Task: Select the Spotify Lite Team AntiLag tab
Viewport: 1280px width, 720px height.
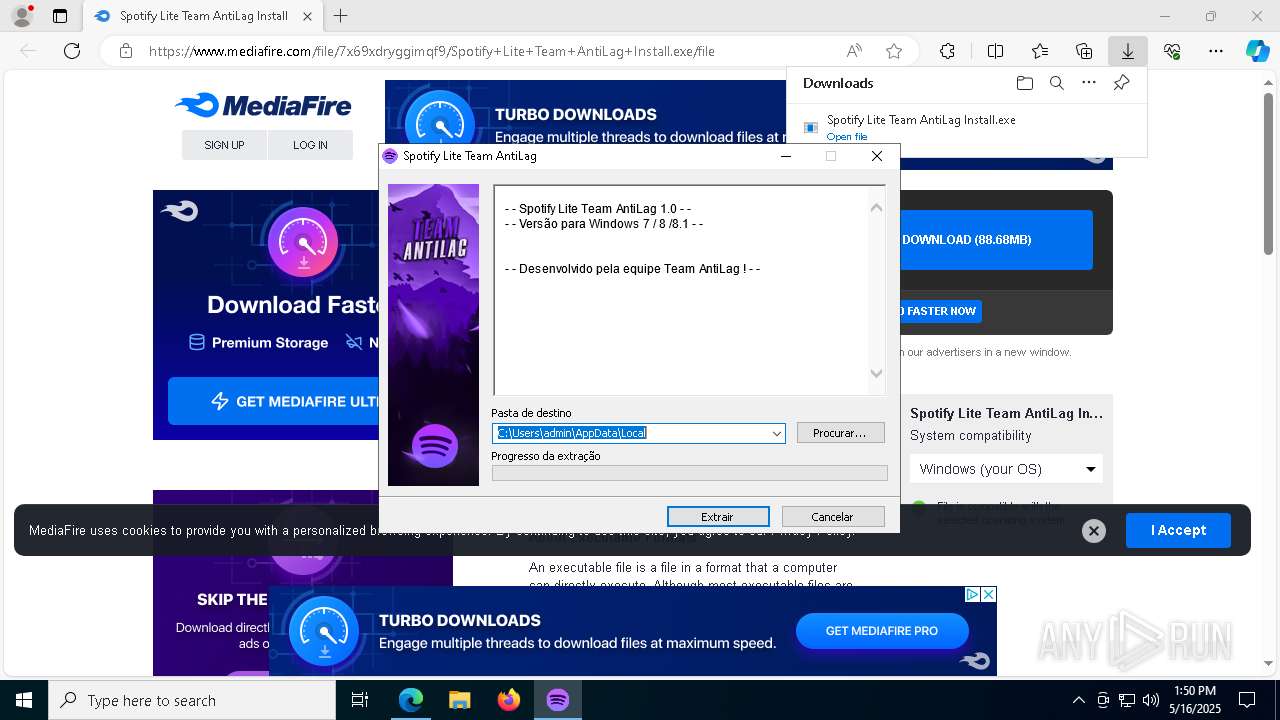Action: 201,16
